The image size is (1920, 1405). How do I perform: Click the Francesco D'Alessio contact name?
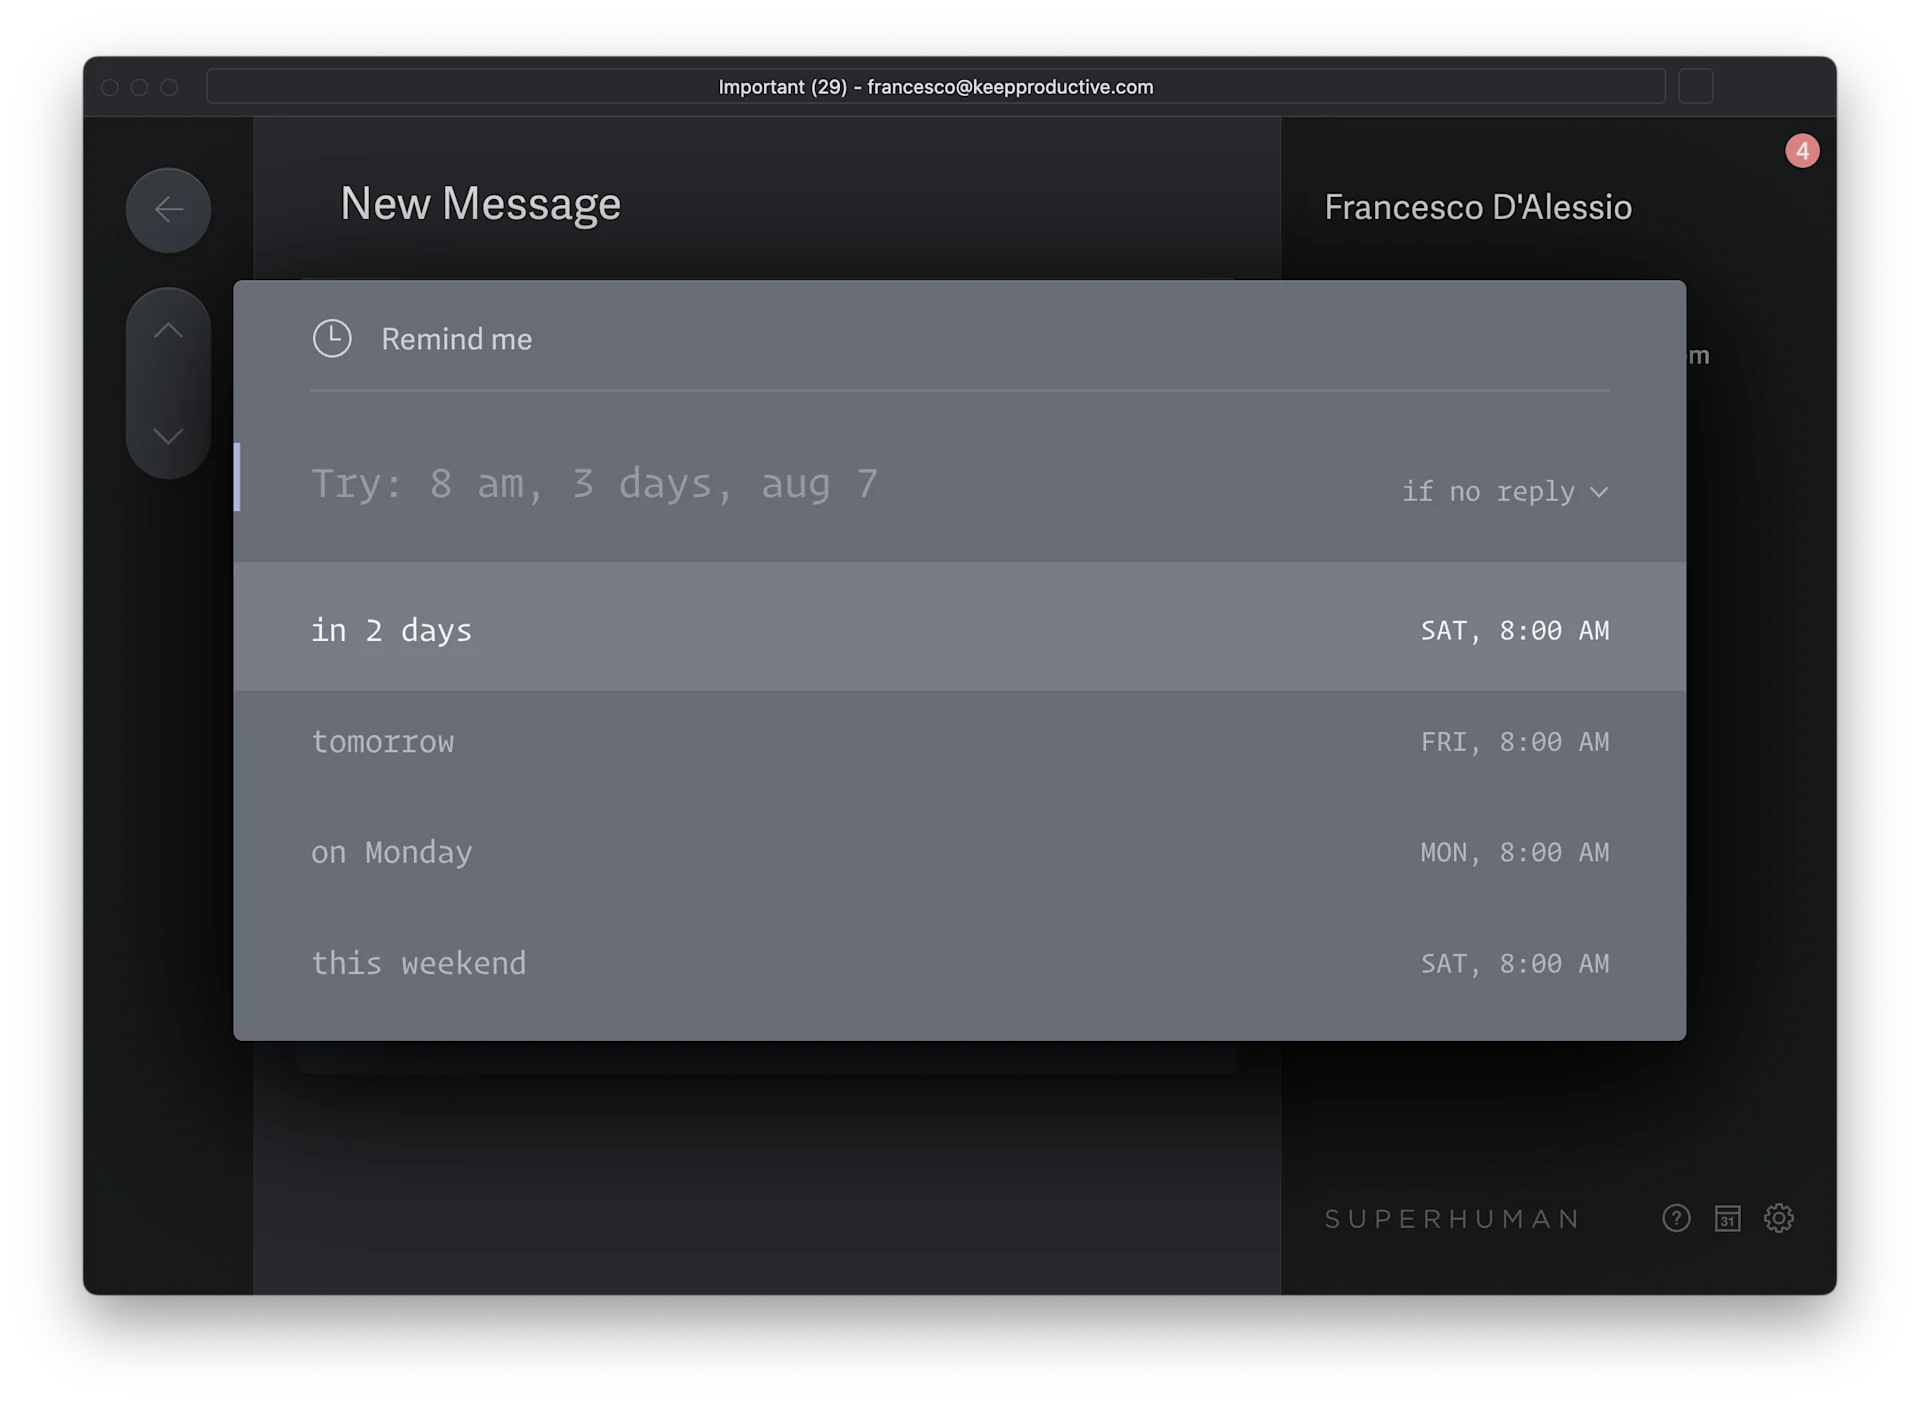1477,207
